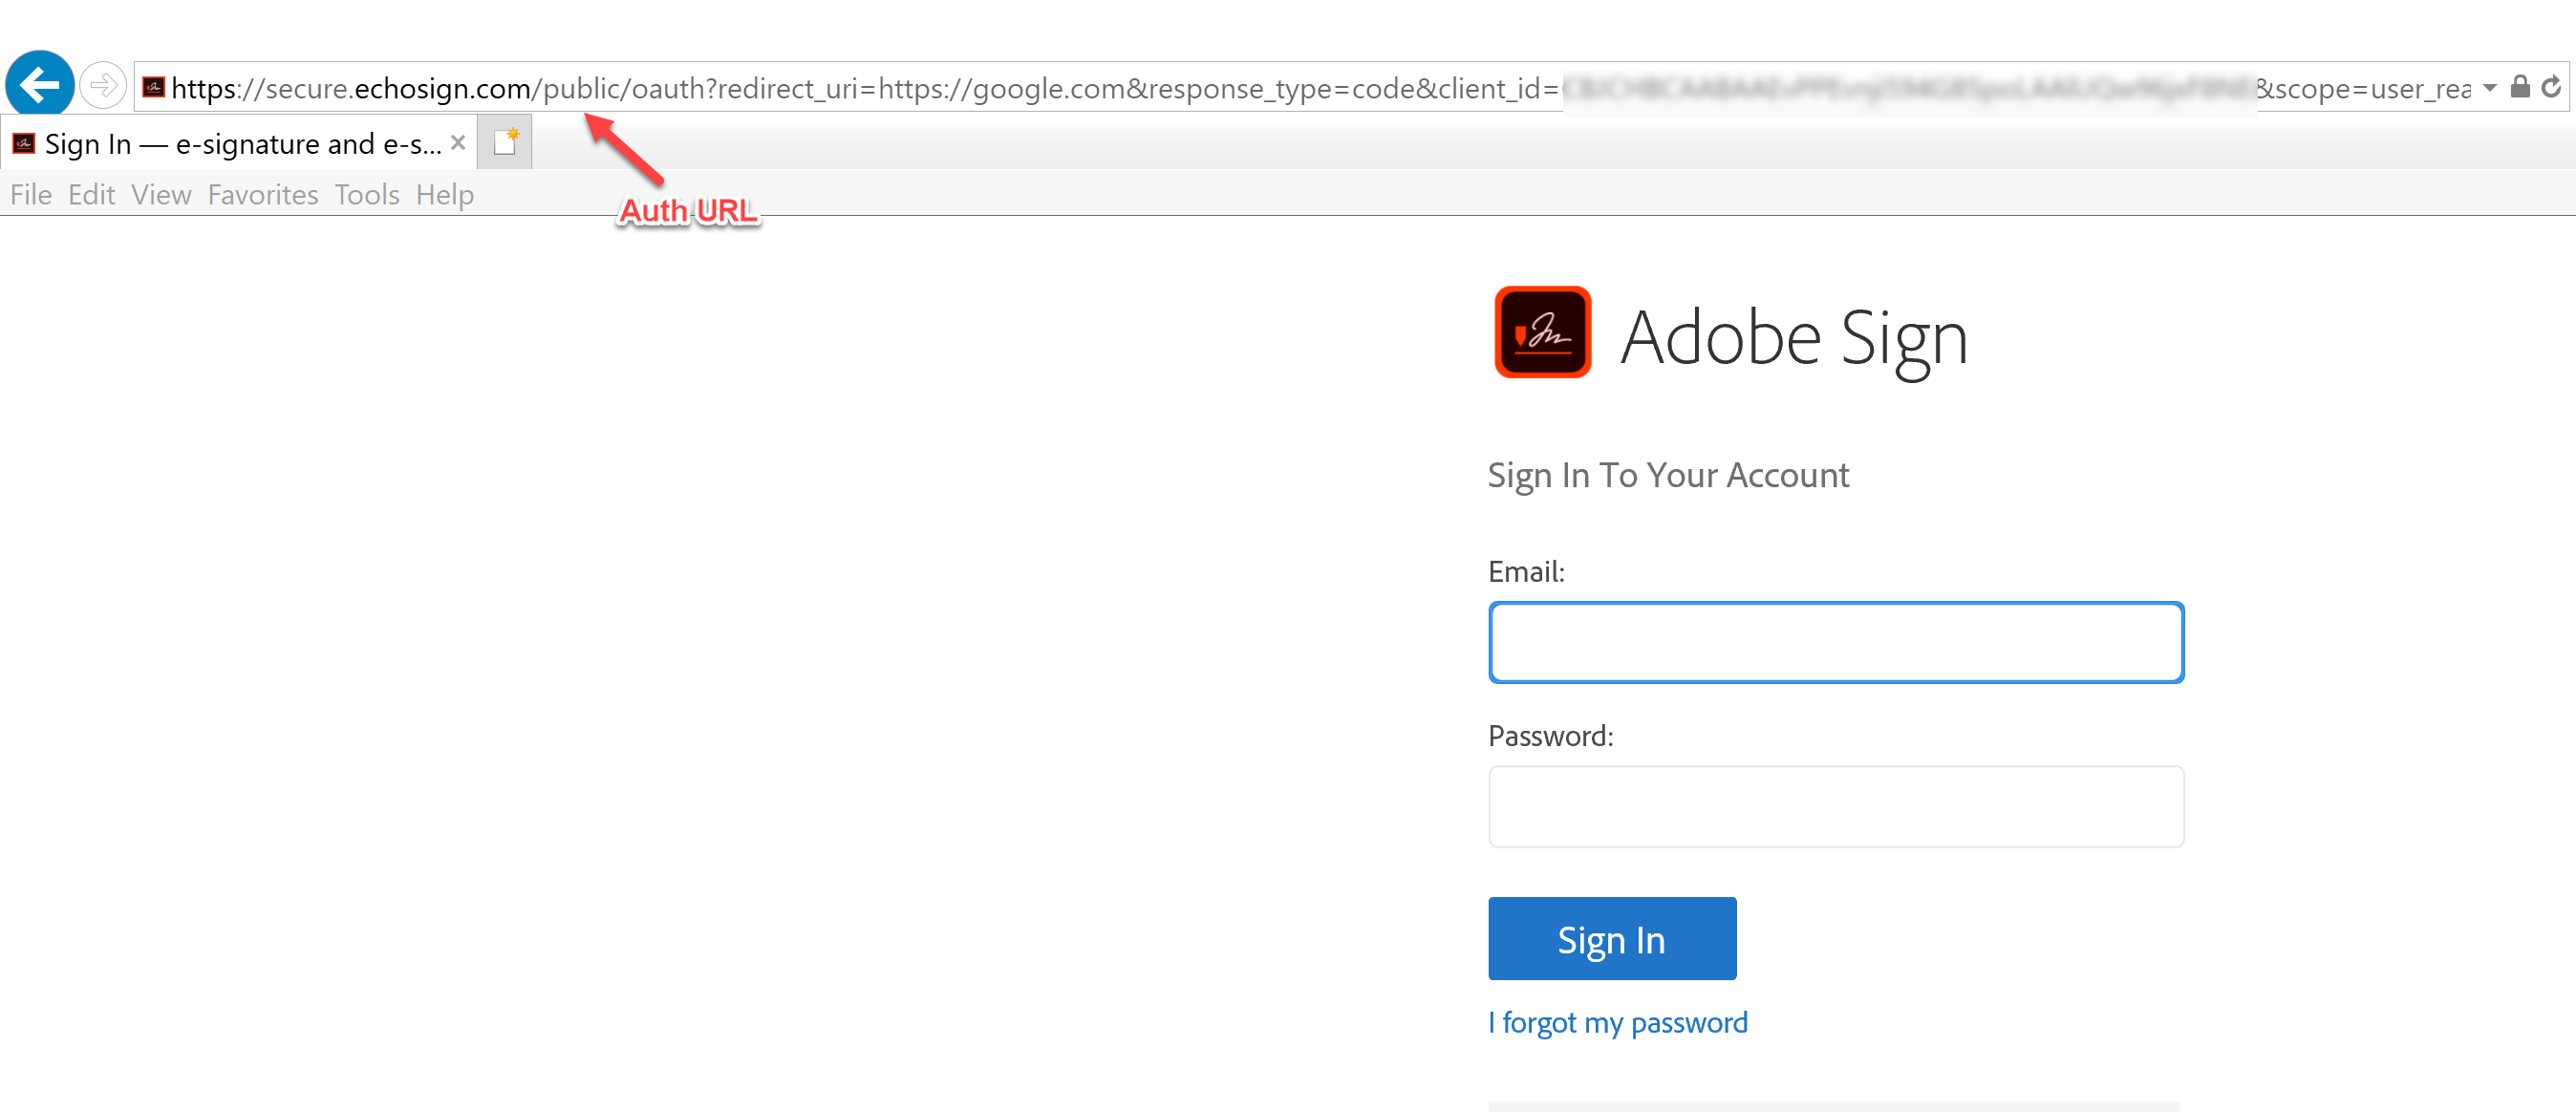
Task: Open the address bar autocomplete dropdown
Action: coord(2489,88)
